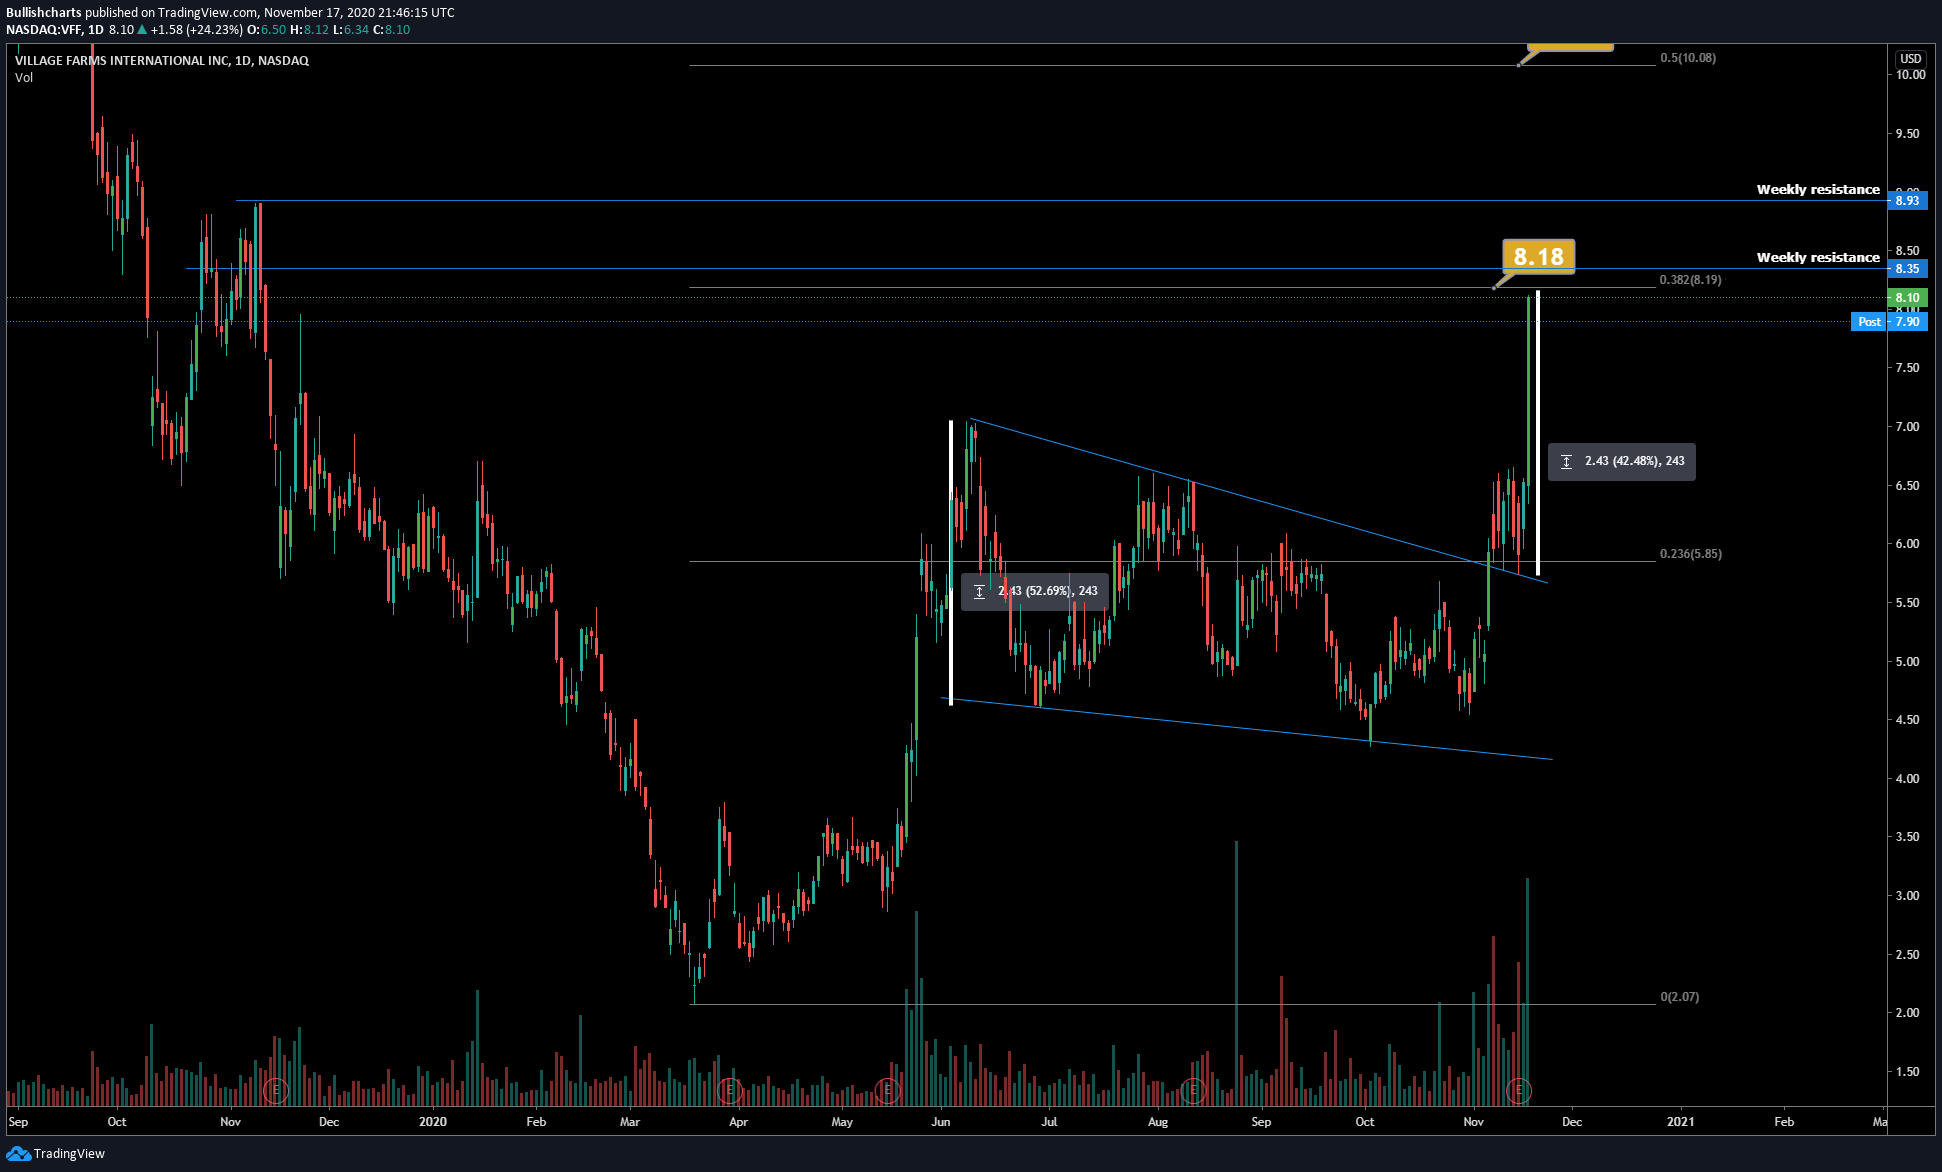This screenshot has height=1172, width=1942.
Task: Open the earnings marker near April 2020
Action: [x=730, y=1091]
